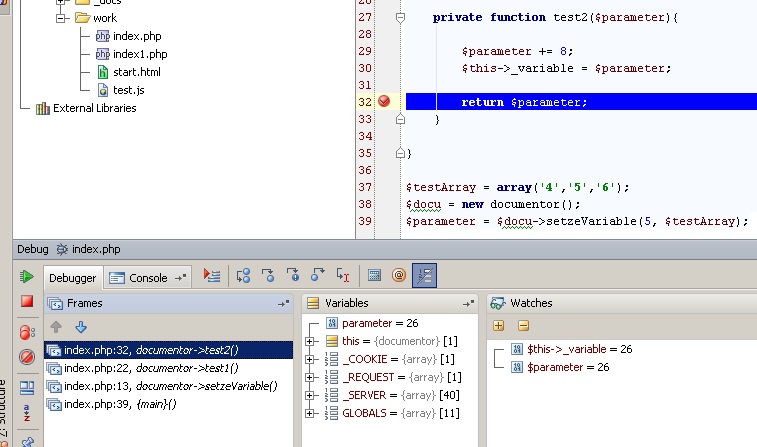Expand the _REQUEST array node
This screenshot has height=447, width=757.
click(x=310, y=377)
